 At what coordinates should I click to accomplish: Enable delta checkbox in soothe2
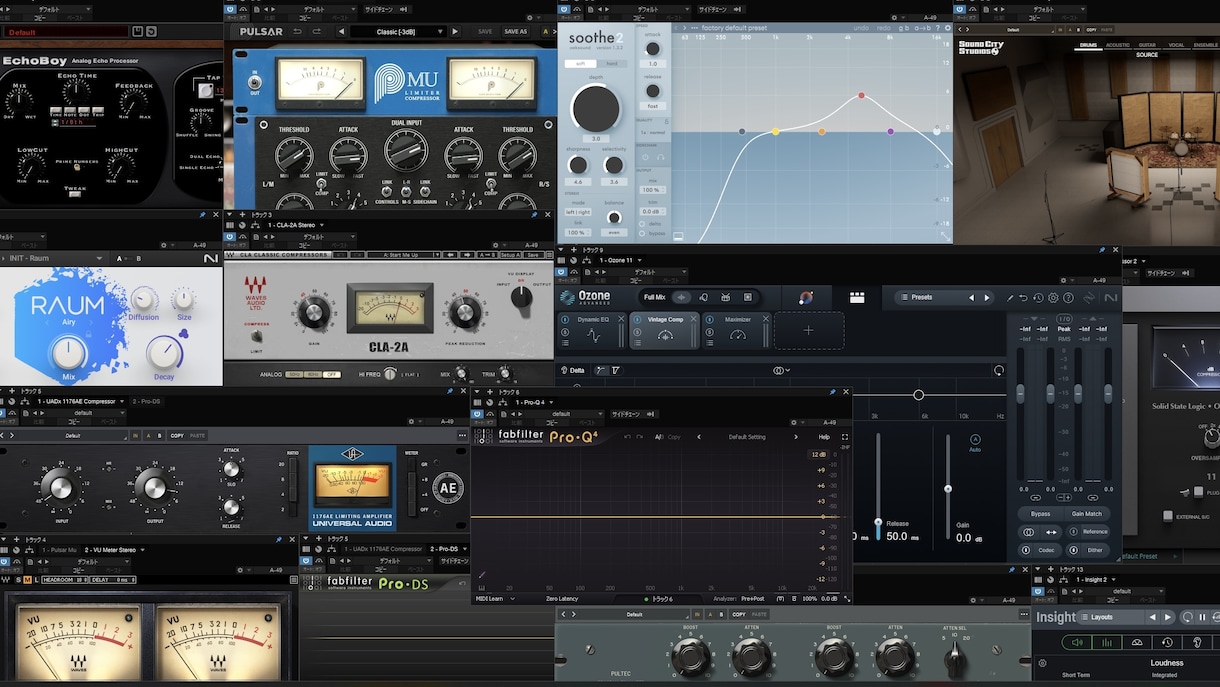(x=642, y=223)
